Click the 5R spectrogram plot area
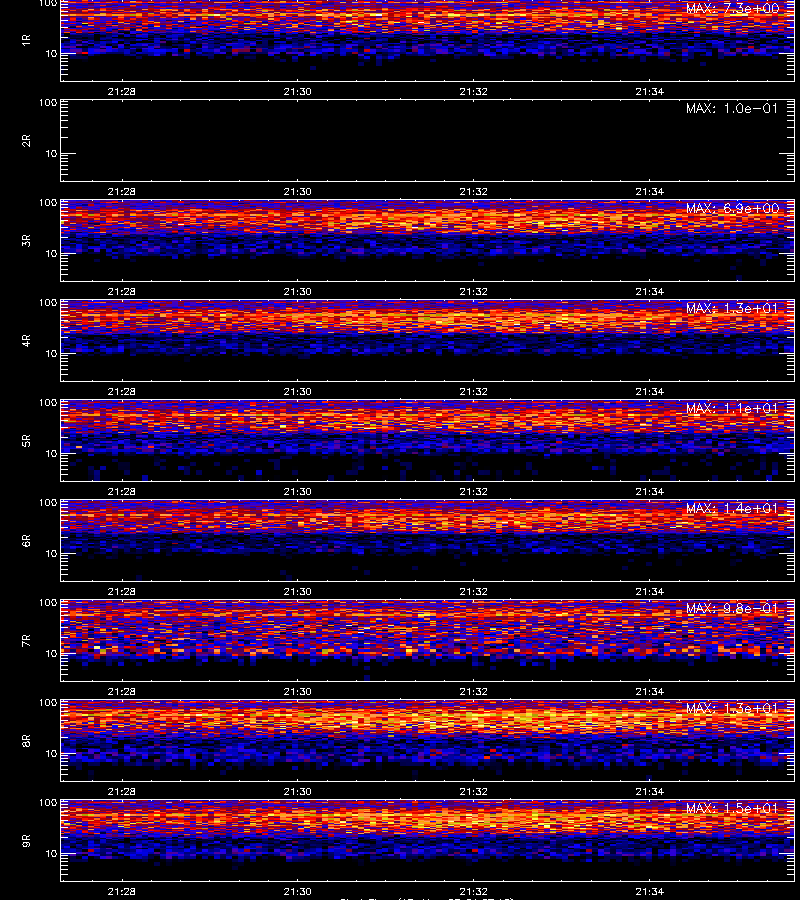800x900 pixels. (428, 440)
